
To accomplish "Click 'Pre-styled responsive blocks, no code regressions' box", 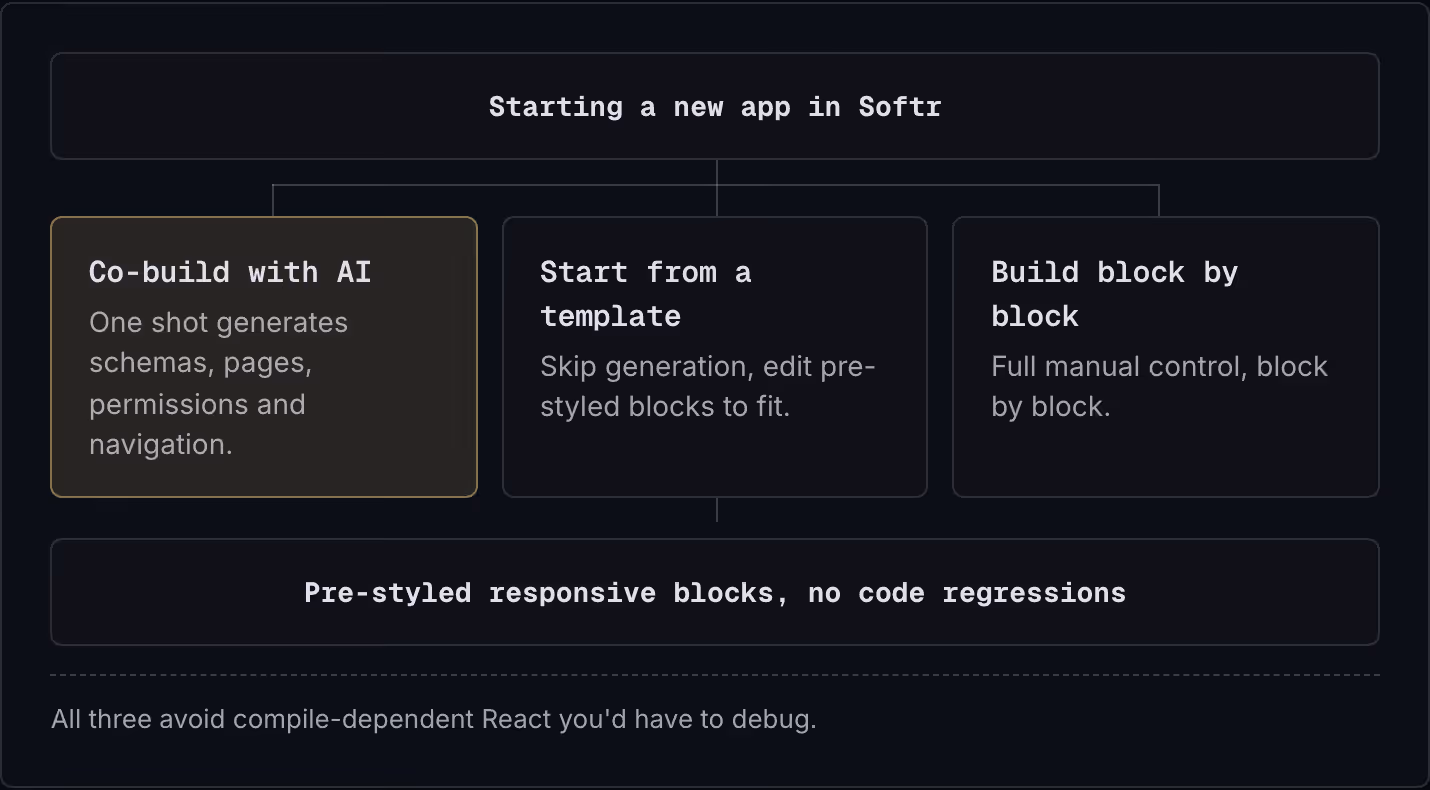I will coord(715,592).
